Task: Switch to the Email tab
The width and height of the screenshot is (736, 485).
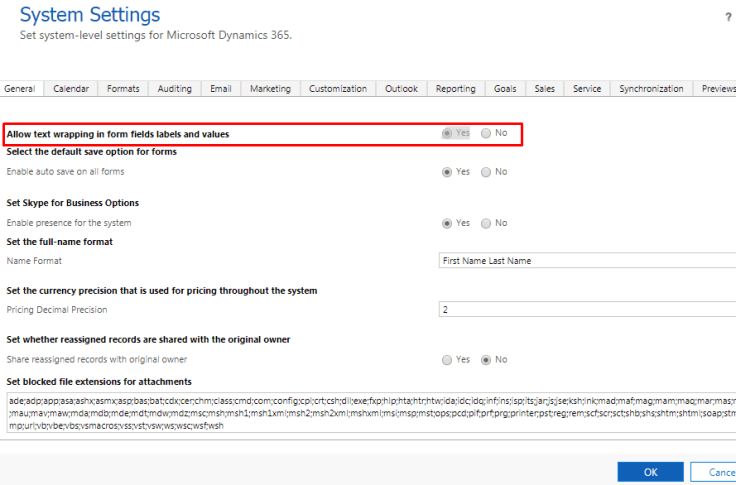Action: pyautogui.click(x=221, y=89)
